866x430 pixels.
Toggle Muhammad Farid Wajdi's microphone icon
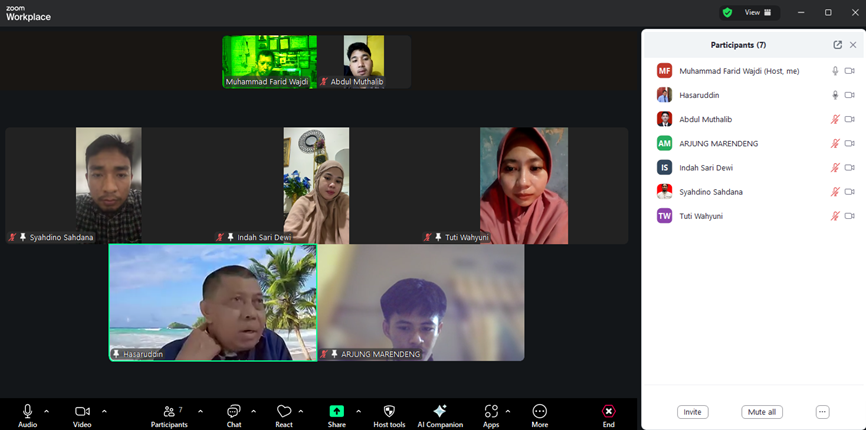[836, 71]
